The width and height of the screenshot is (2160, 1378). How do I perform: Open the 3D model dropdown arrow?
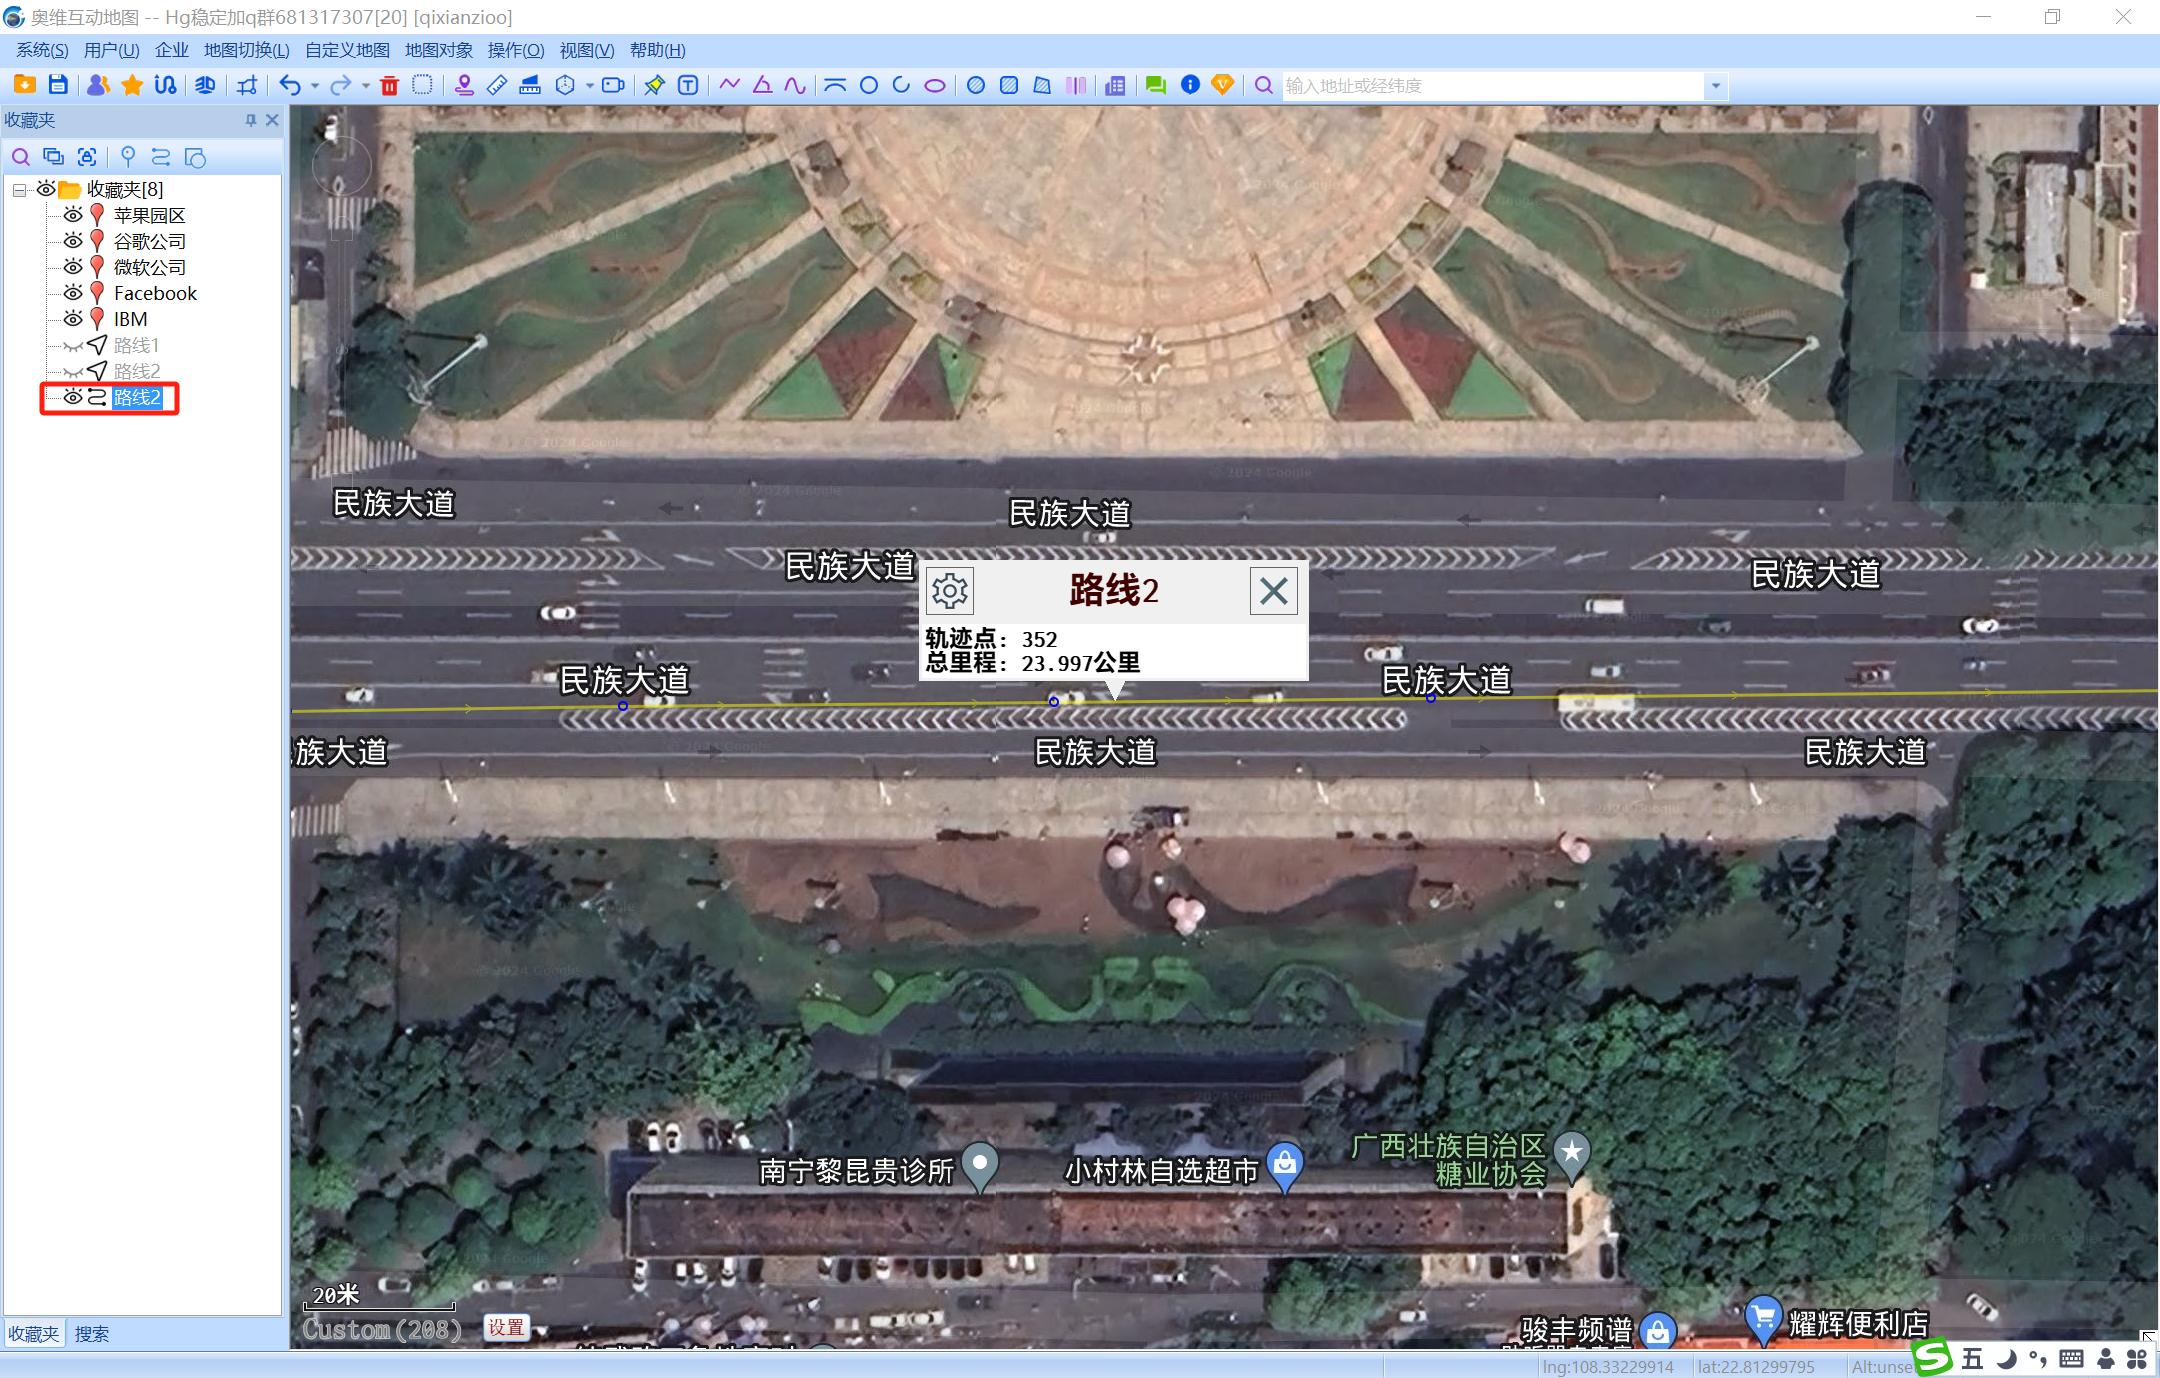(590, 86)
